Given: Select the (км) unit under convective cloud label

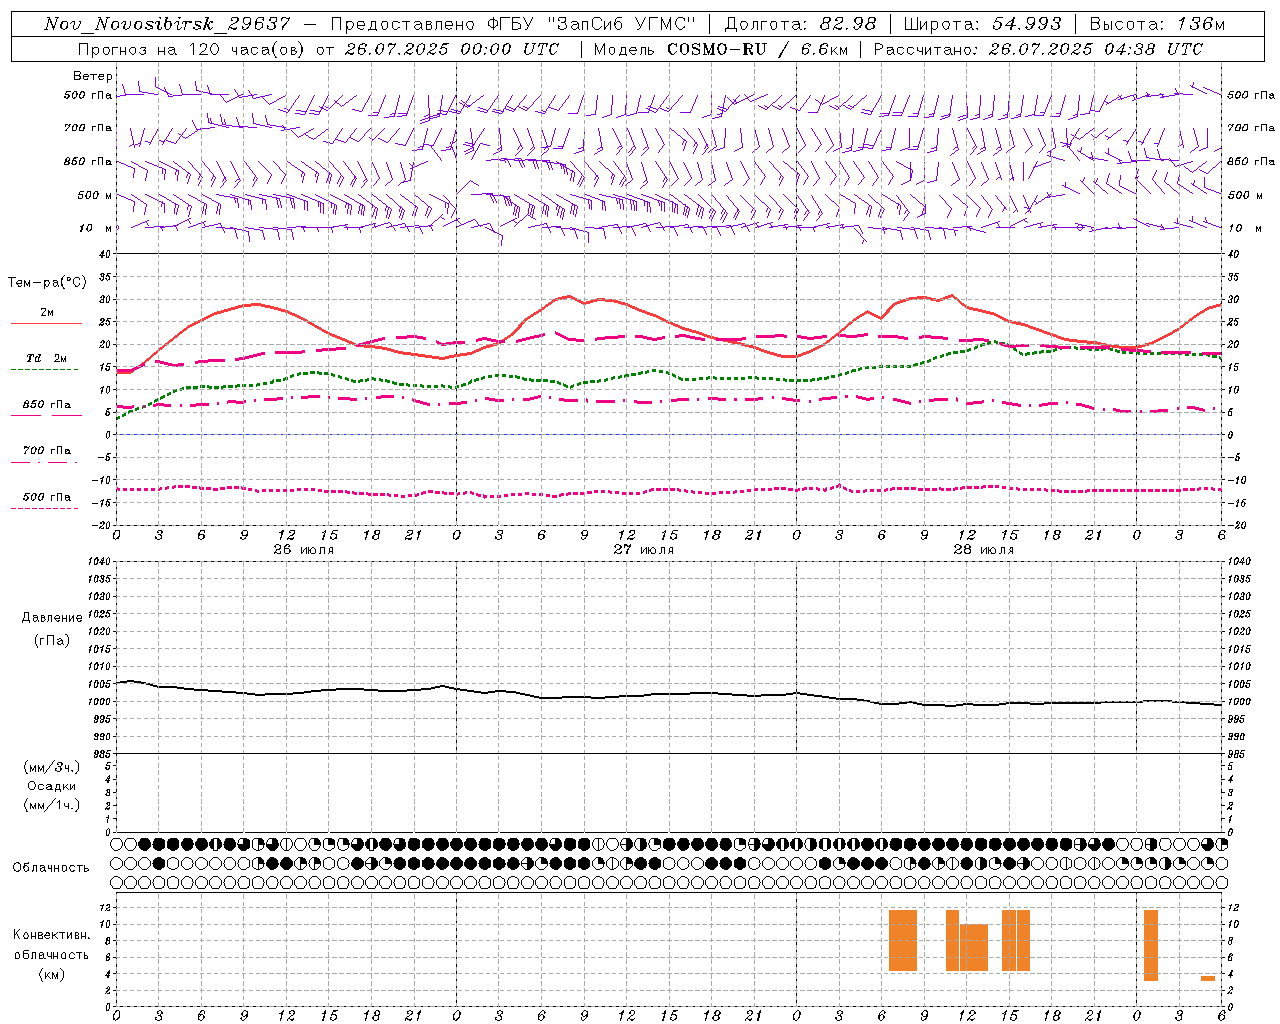Looking at the screenshot, I should pyautogui.click(x=51, y=974).
